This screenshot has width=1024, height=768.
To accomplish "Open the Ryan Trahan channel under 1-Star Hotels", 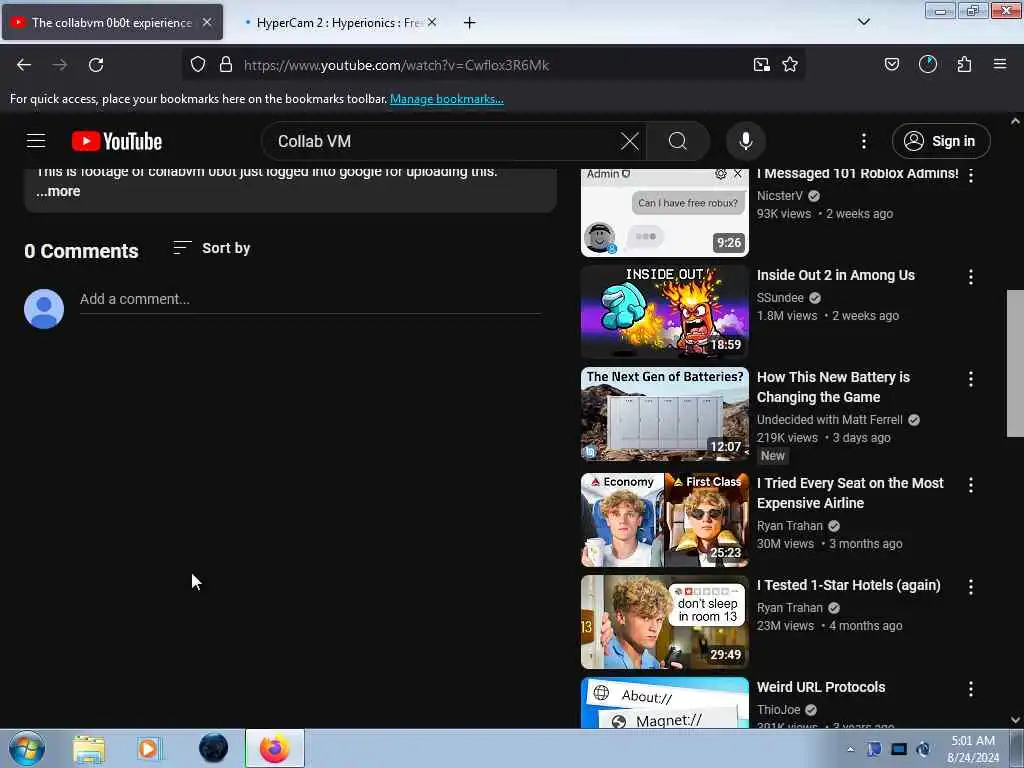I will pos(790,608).
